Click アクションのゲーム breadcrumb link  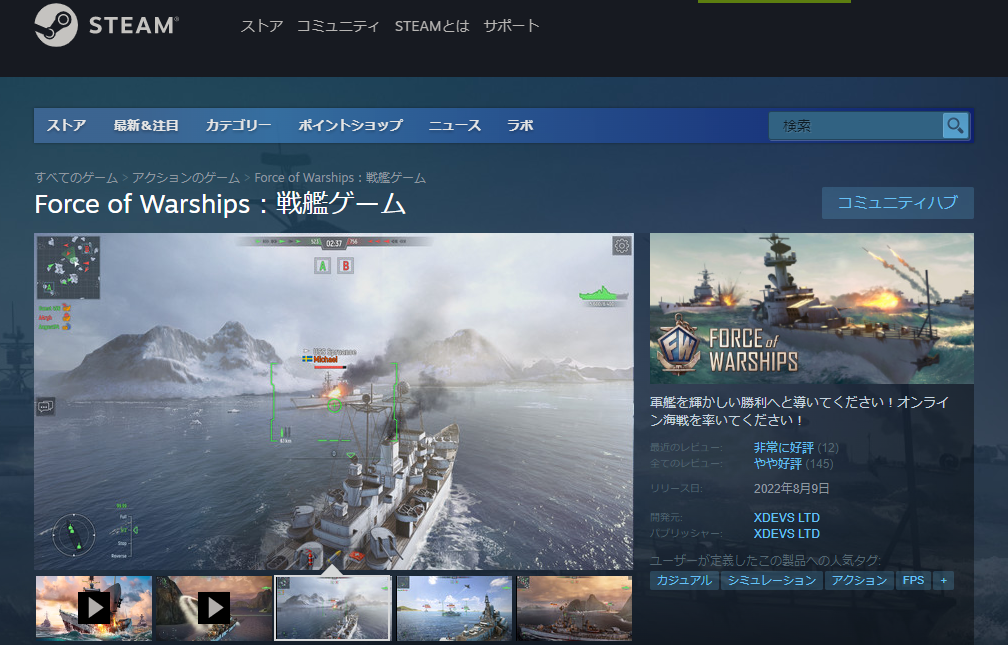click(x=186, y=178)
